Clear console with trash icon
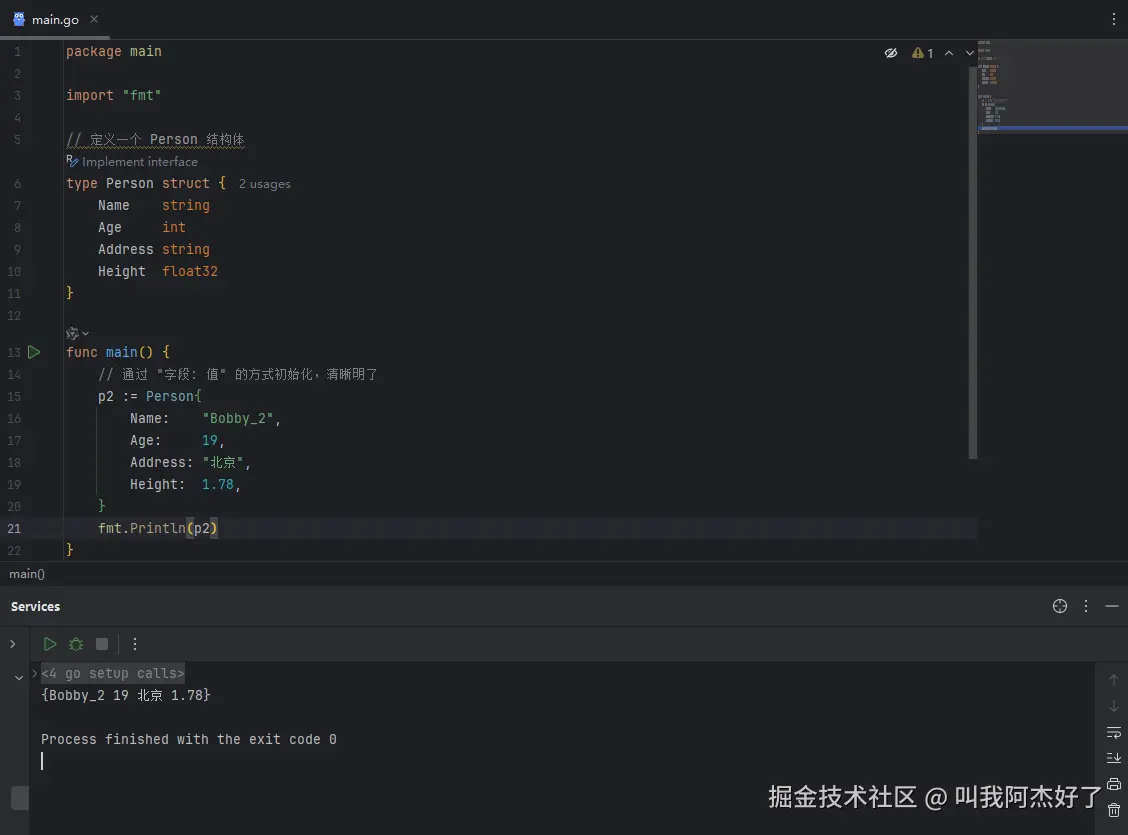This screenshot has height=835, width=1128. pos(1113,810)
